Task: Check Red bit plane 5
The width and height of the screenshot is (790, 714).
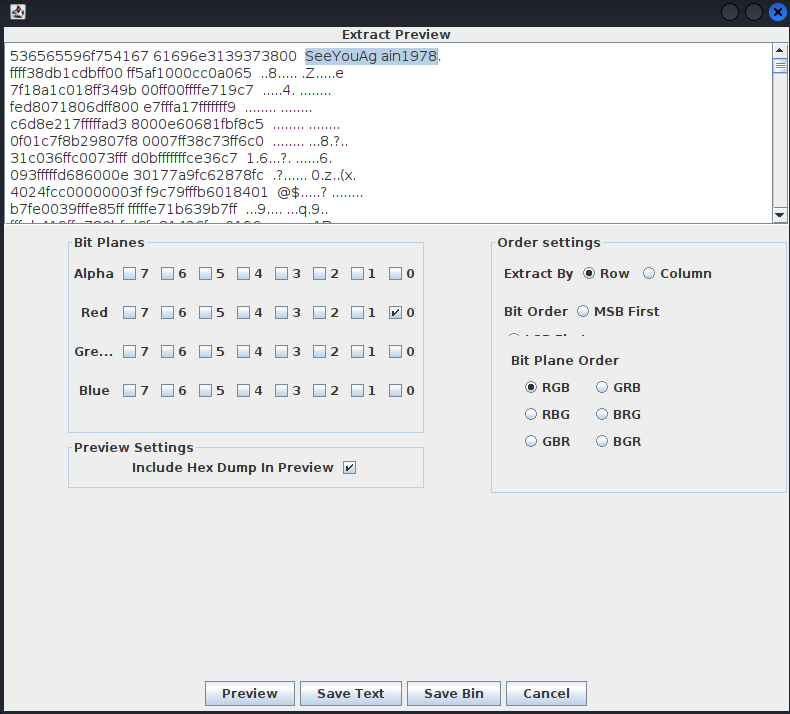Action: click(x=205, y=312)
